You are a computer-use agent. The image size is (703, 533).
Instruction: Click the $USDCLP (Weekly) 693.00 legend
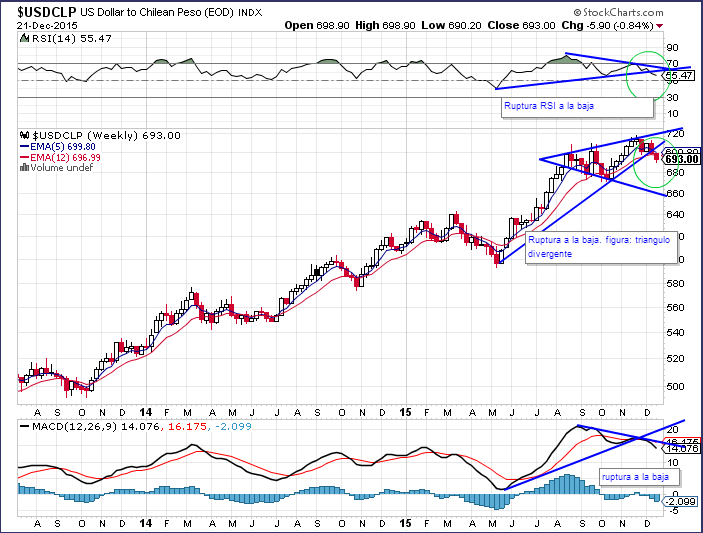(106, 135)
